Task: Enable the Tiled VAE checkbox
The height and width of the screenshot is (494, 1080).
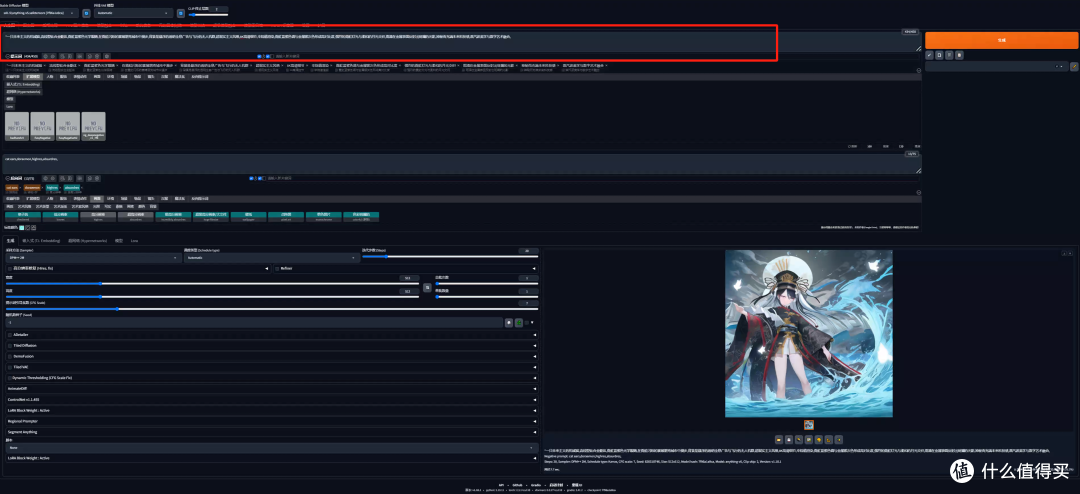Action: pos(10,367)
